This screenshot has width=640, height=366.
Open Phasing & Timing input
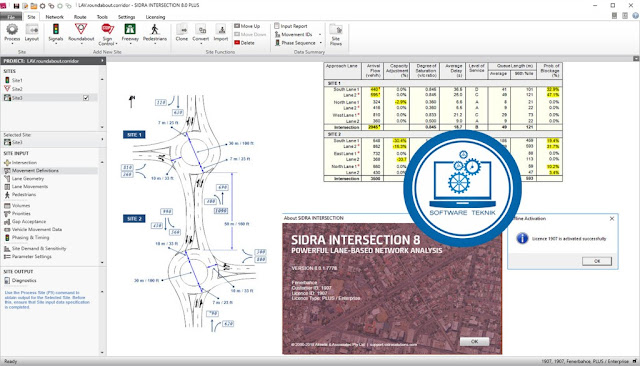[27, 237]
